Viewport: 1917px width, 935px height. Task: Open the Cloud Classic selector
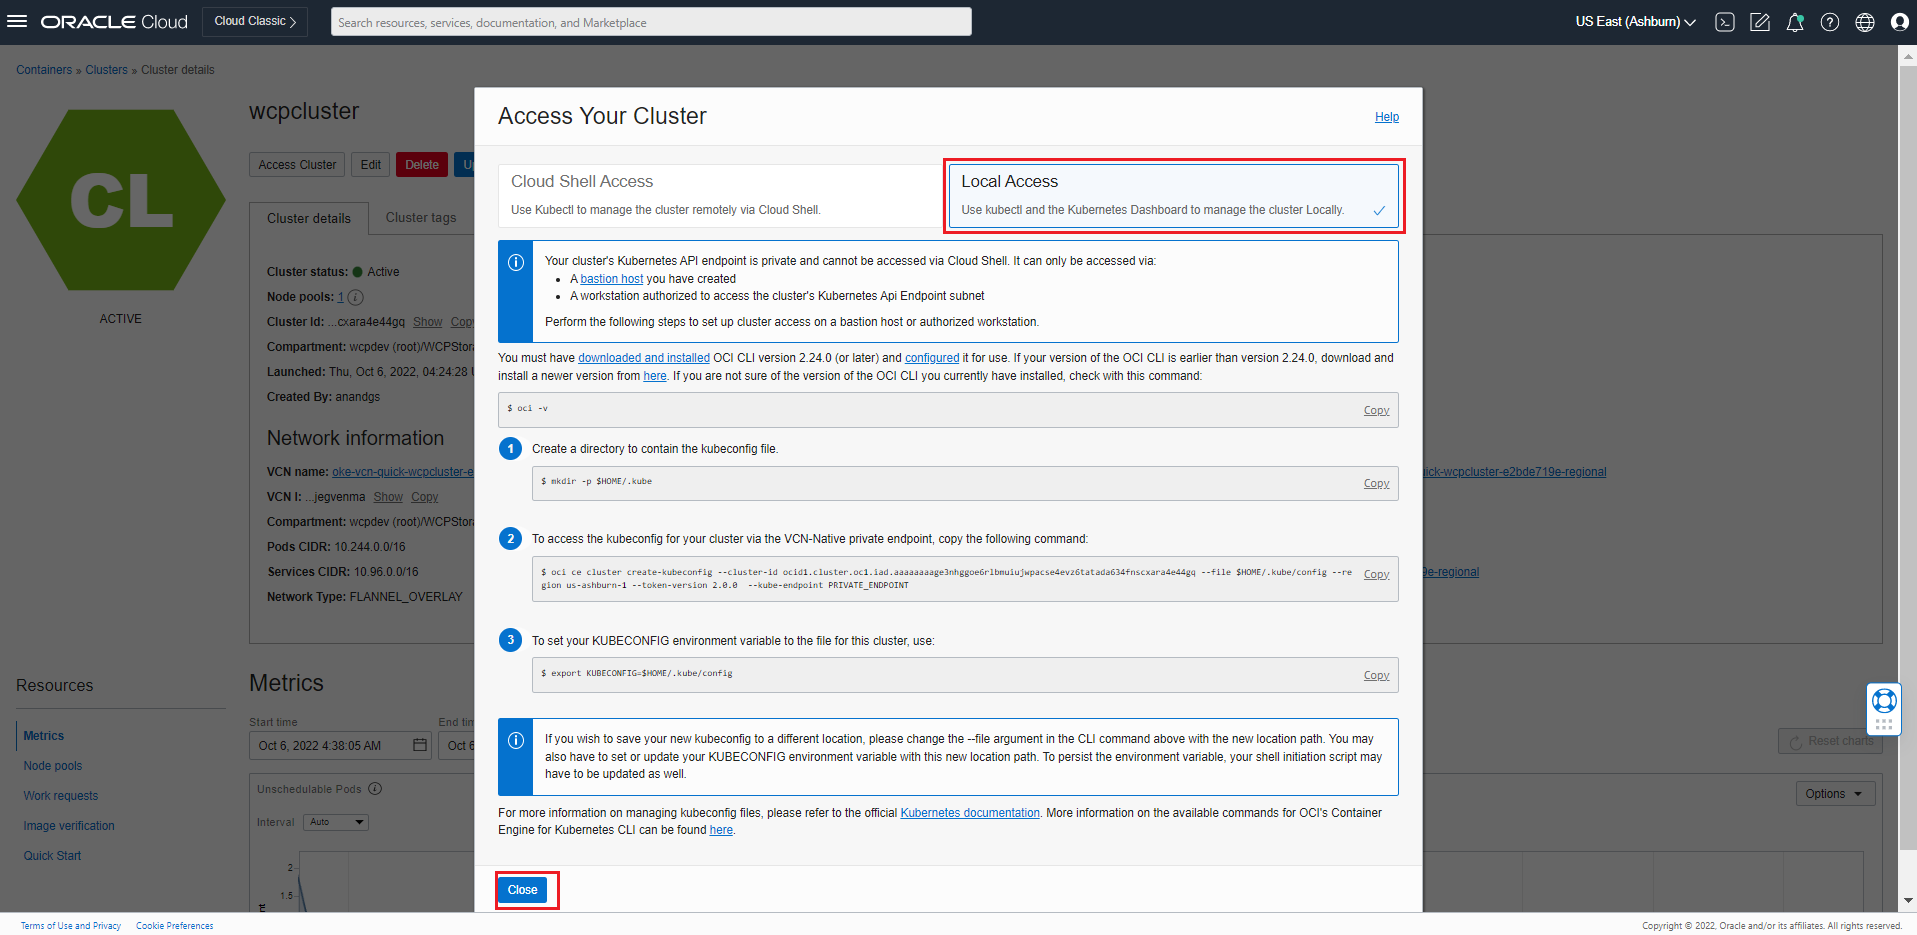click(x=255, y=21)
